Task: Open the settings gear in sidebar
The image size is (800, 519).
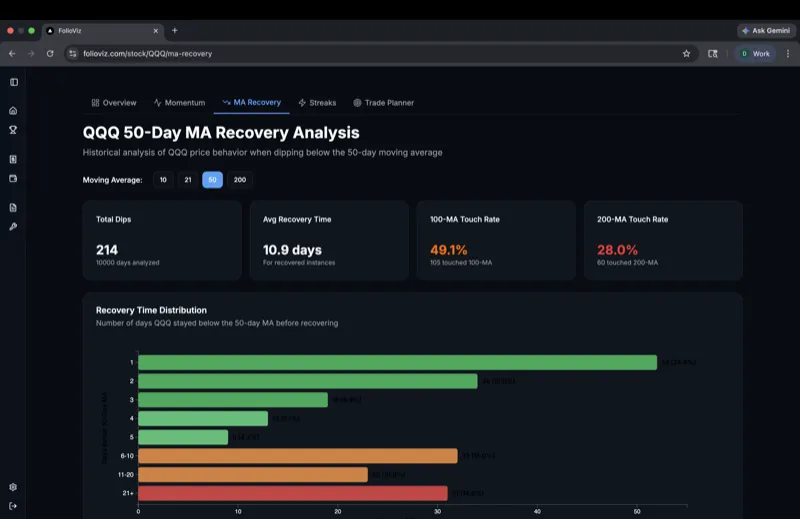Action: (x=13, y=487)
